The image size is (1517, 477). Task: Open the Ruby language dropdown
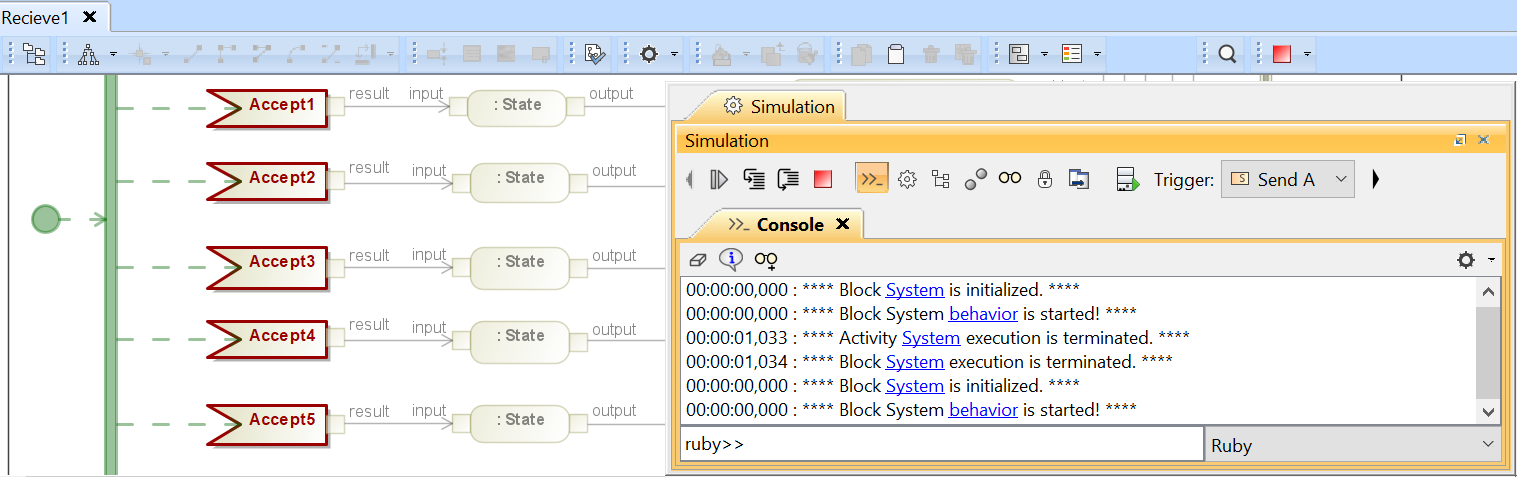coord(1352,445)
